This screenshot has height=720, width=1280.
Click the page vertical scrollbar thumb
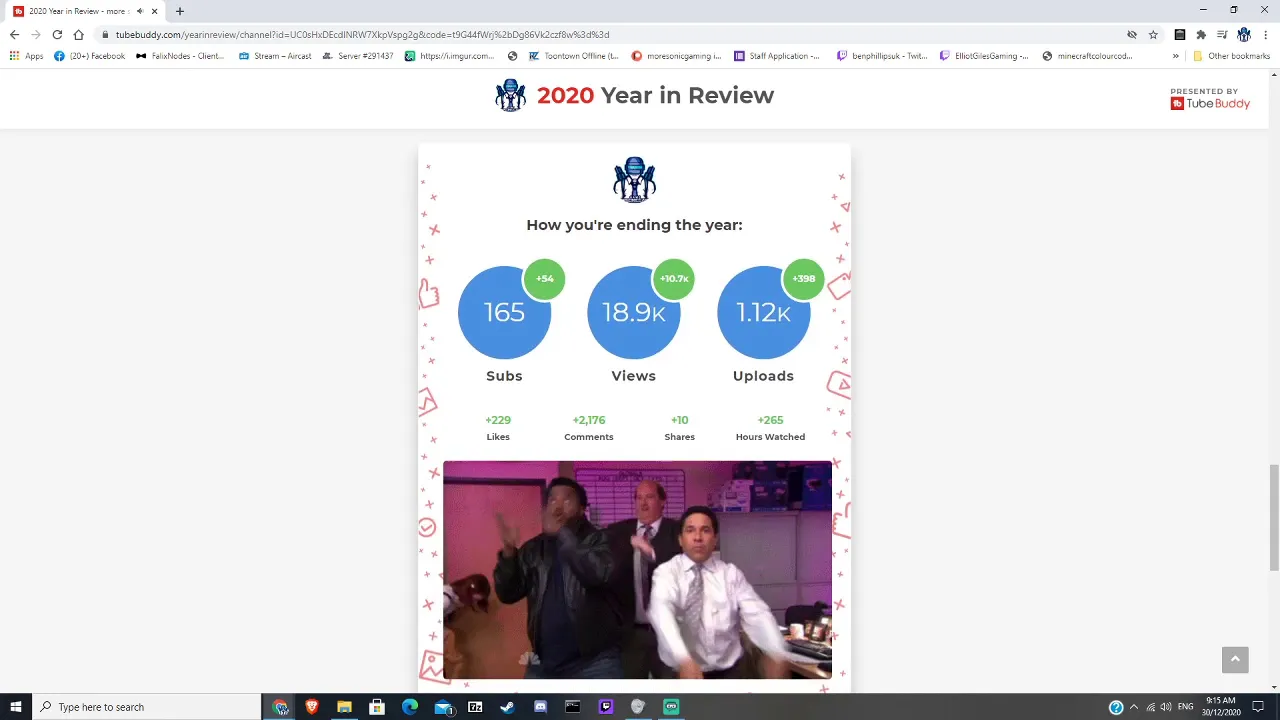point(1274,516)
